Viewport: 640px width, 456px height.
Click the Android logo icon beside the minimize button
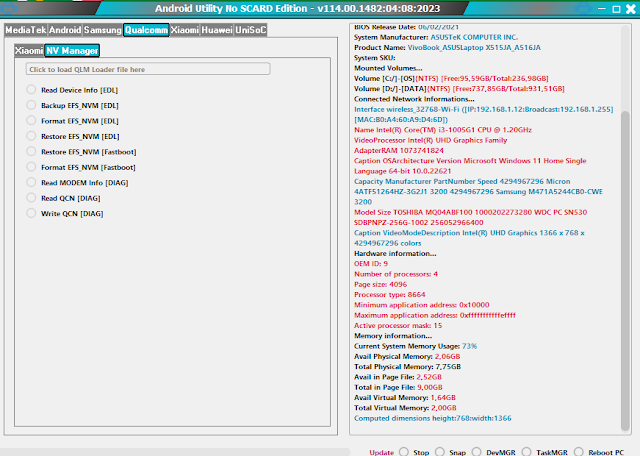(x=583, y=8)
